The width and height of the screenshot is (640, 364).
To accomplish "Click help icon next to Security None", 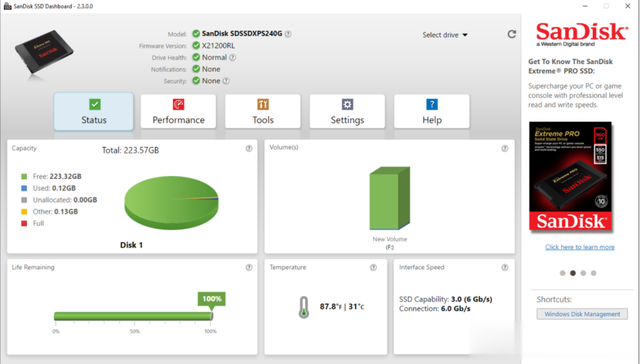I will point(226,81).
